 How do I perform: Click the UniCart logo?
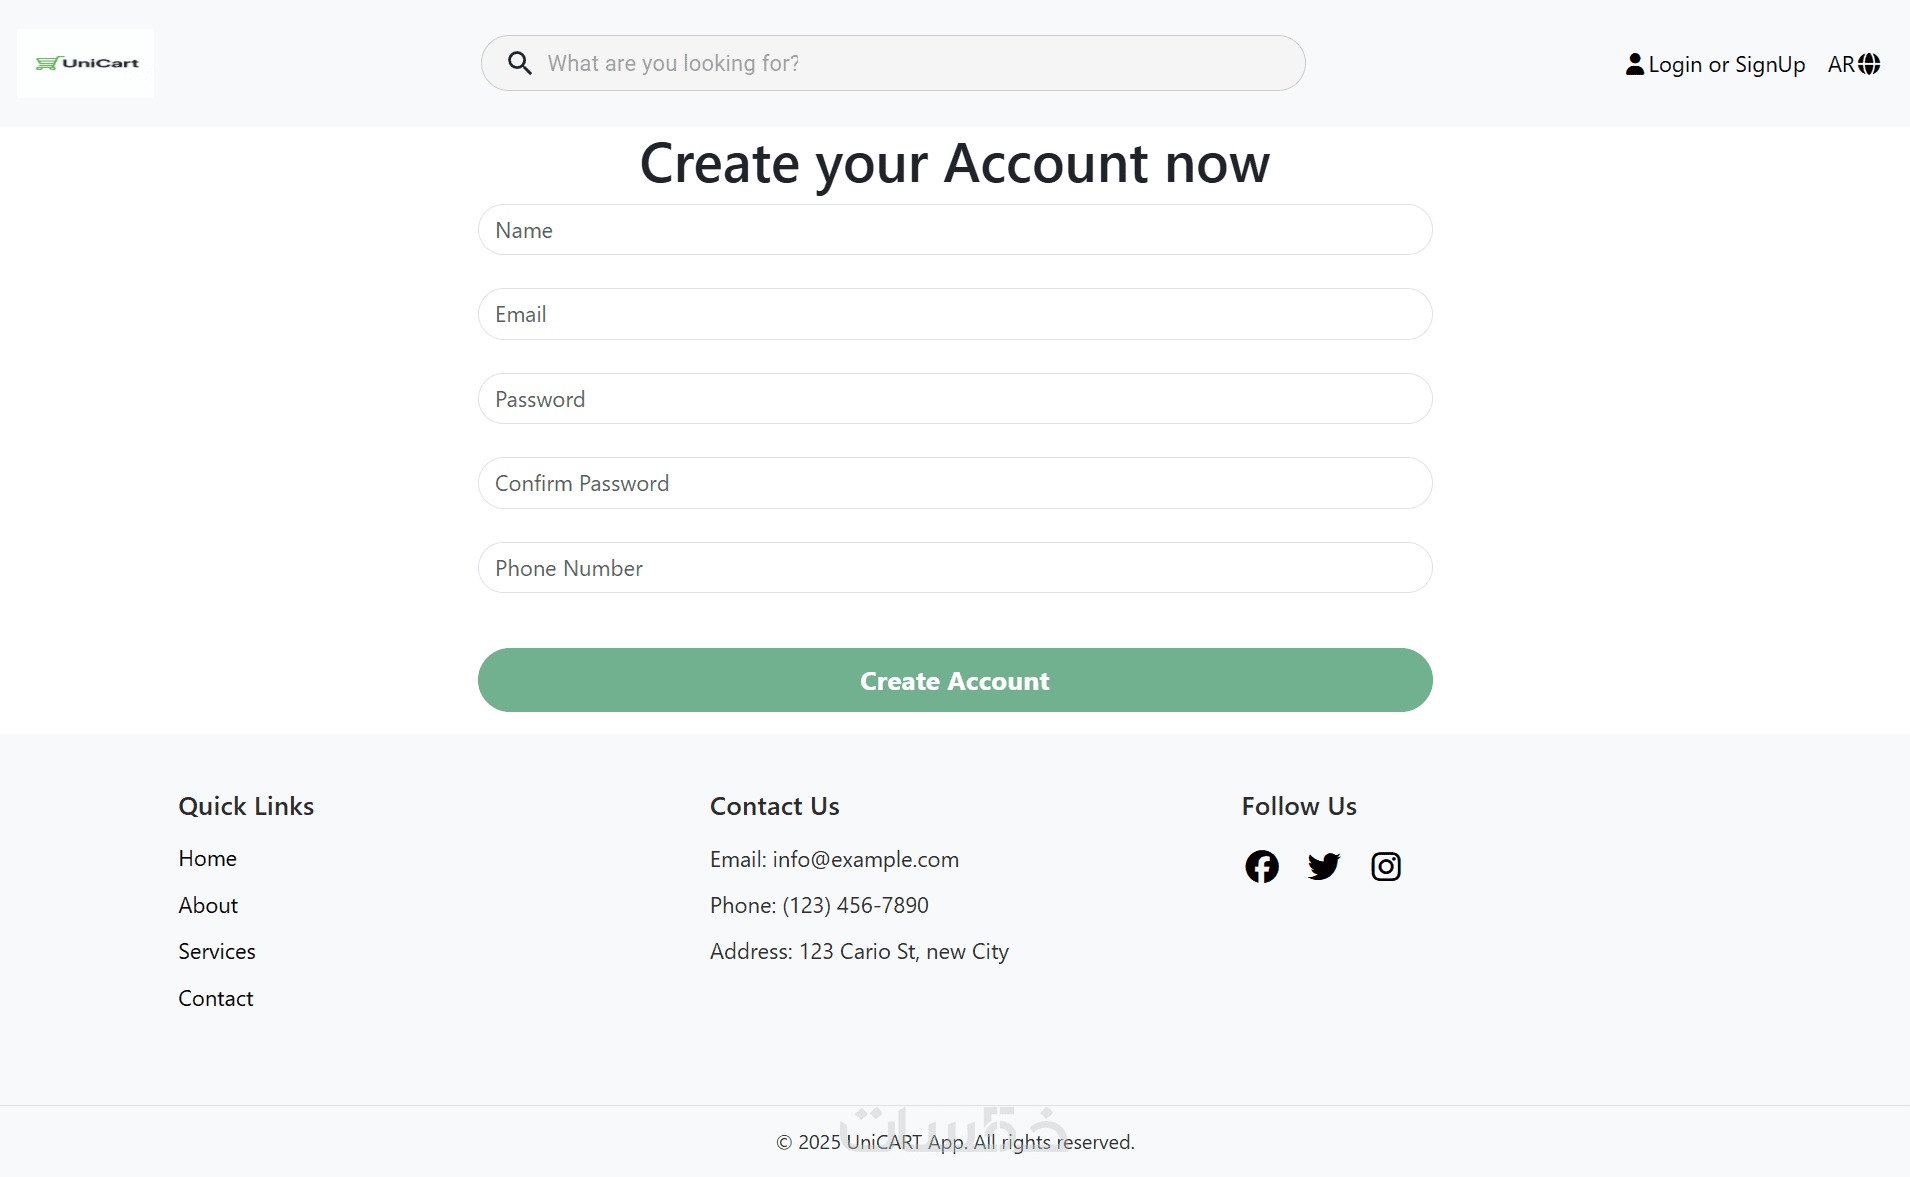(86, 63)
